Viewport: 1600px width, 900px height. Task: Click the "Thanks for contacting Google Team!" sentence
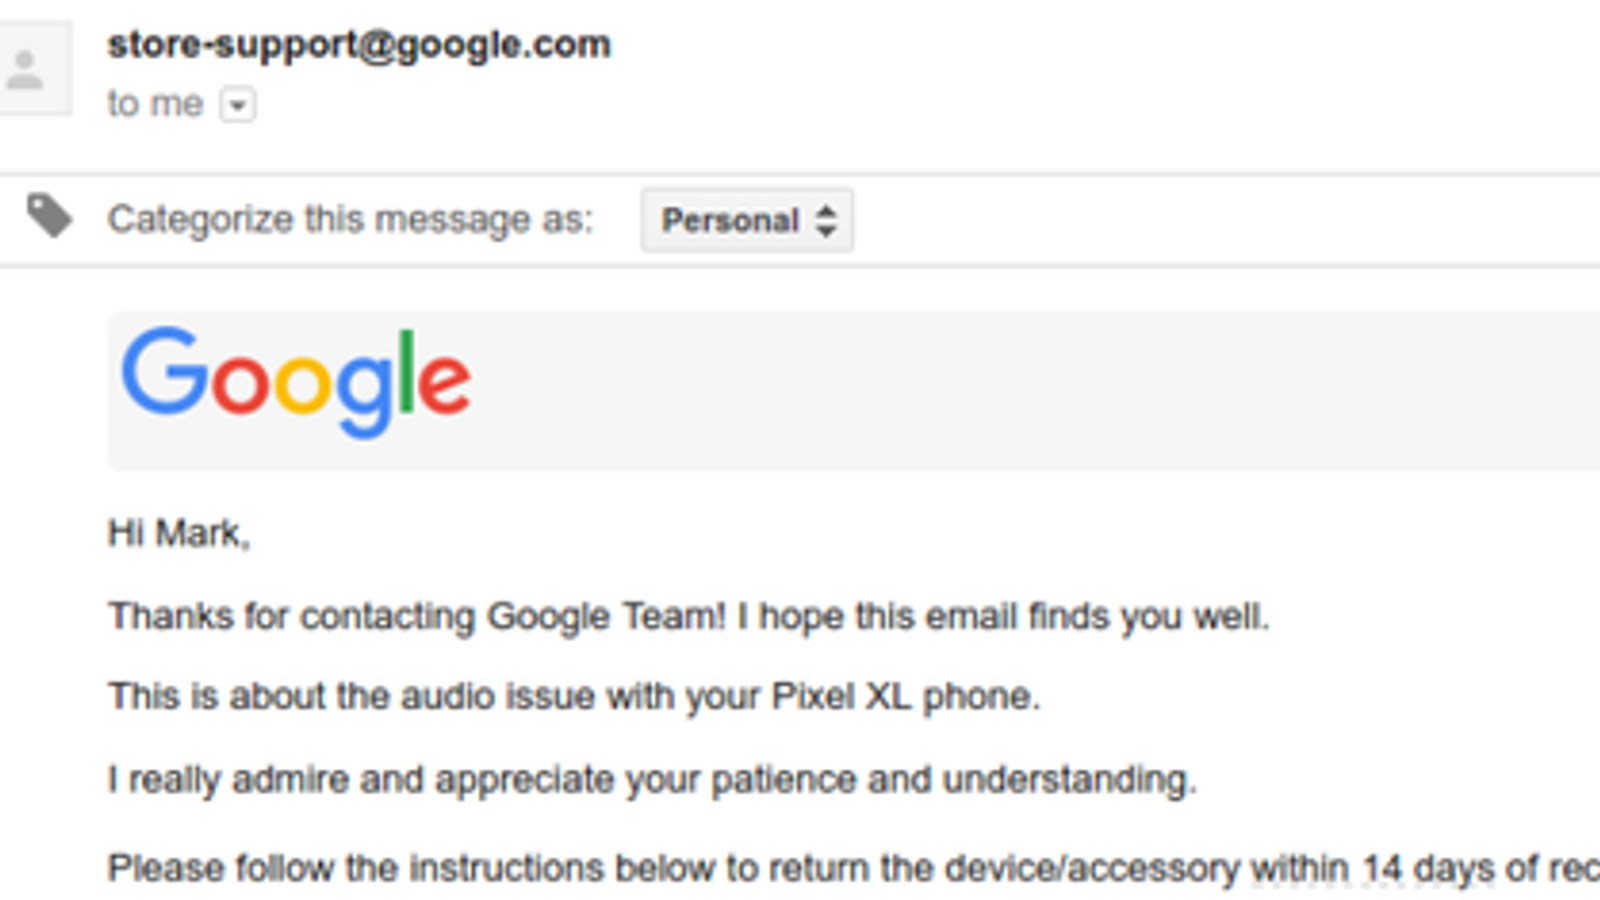coord(416,616)
